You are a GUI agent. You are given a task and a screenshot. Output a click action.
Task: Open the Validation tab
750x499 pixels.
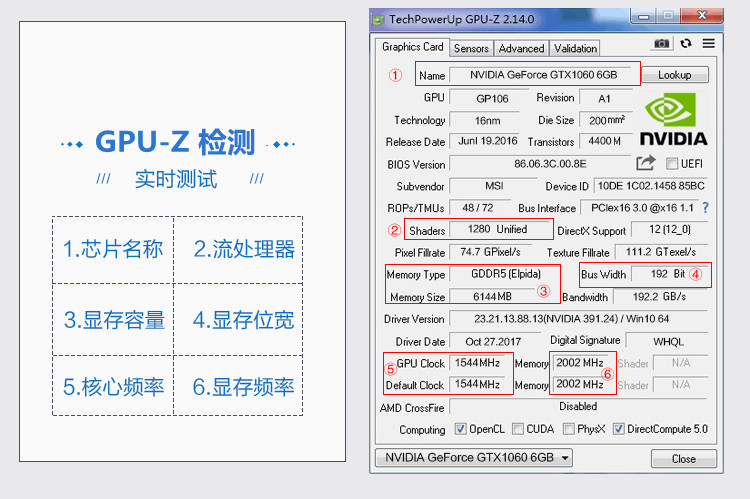pos(575,48)
